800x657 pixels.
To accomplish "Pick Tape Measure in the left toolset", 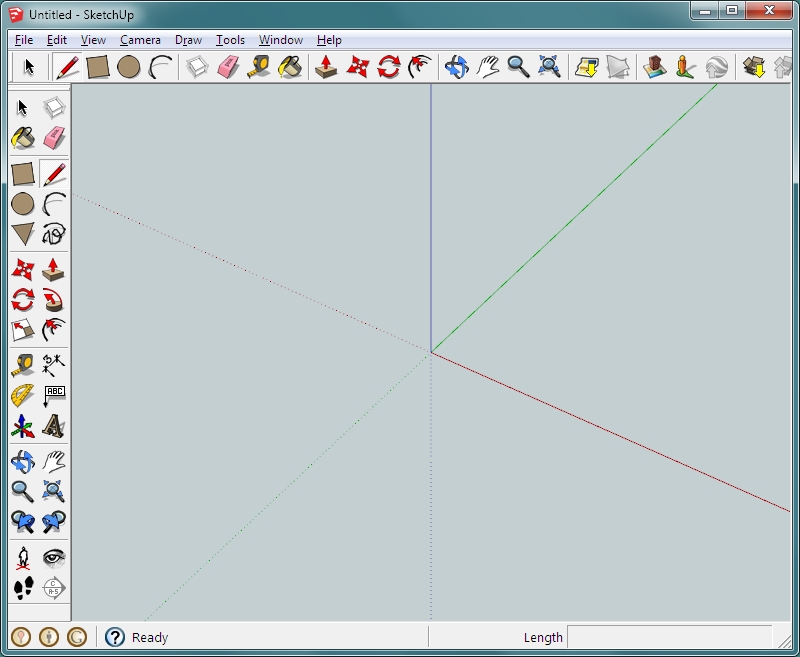I will 22,366.
